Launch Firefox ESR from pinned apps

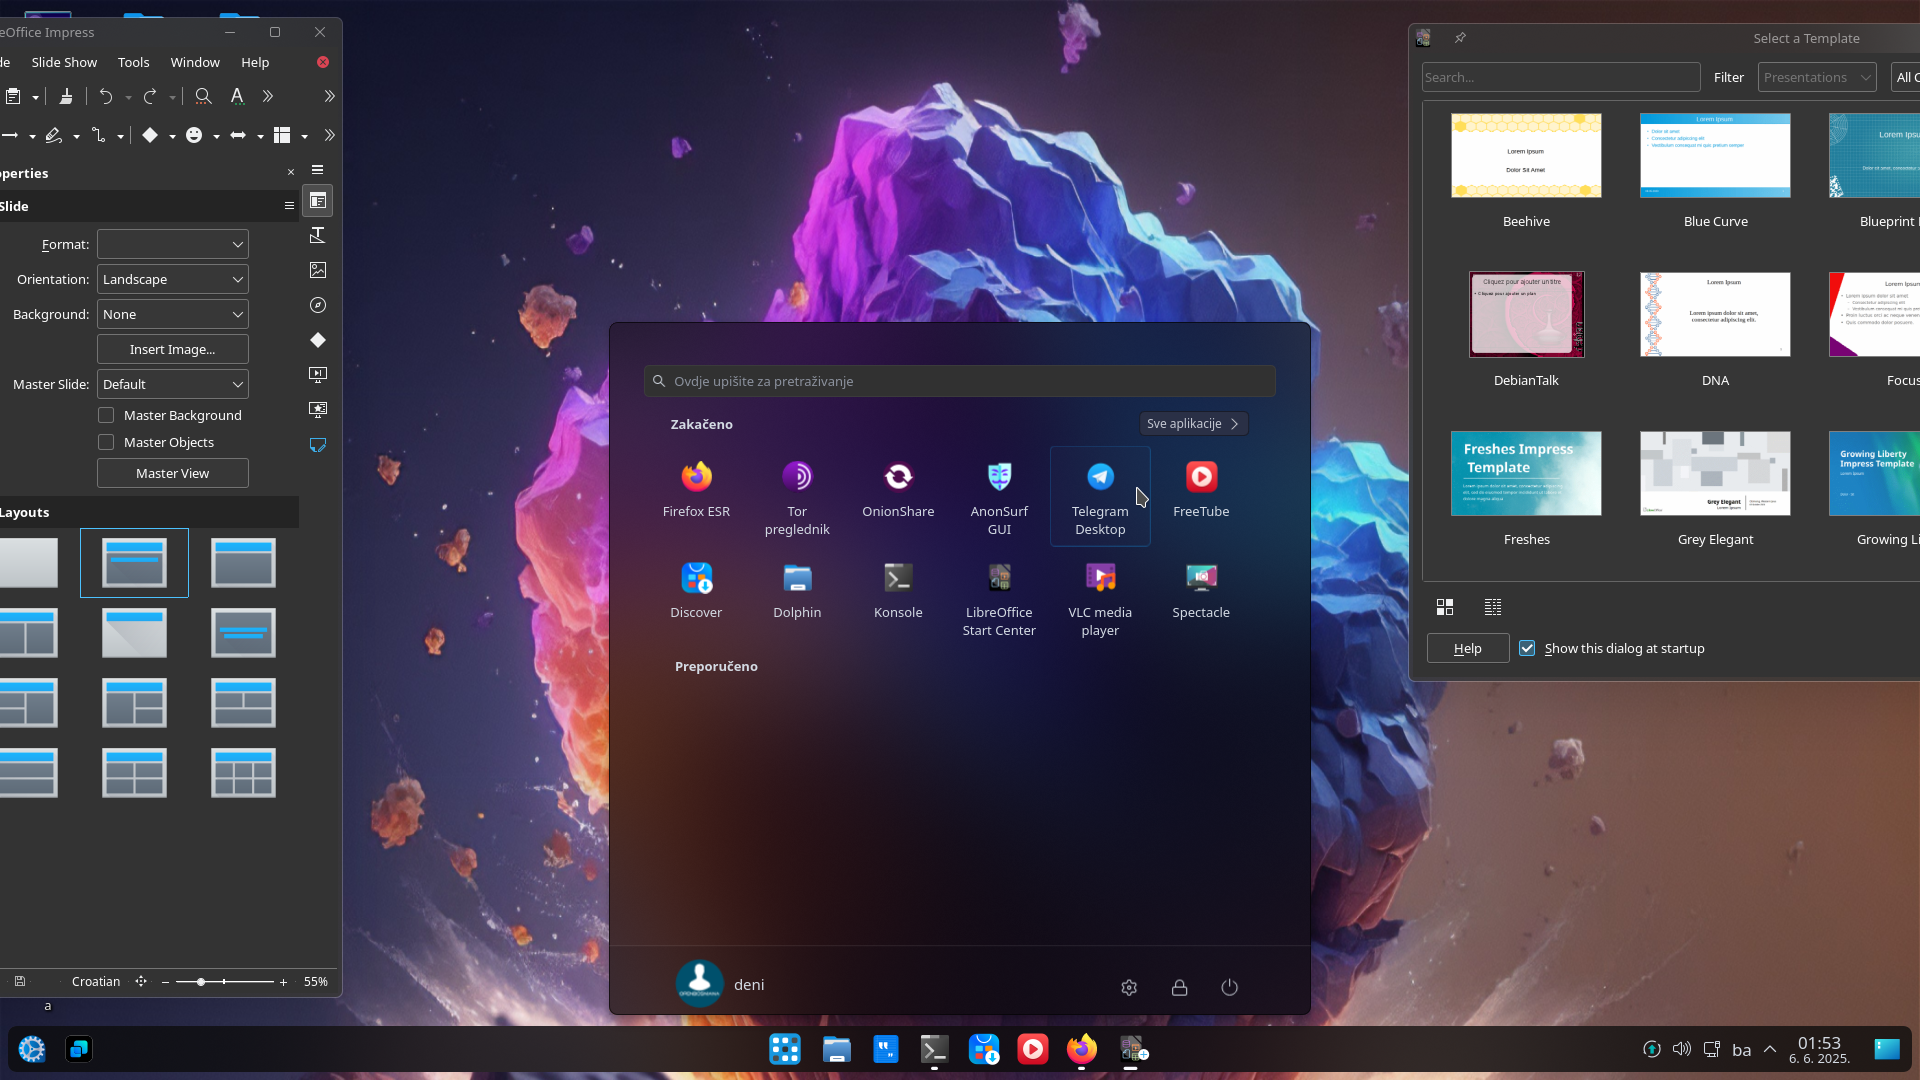(697, 491)
